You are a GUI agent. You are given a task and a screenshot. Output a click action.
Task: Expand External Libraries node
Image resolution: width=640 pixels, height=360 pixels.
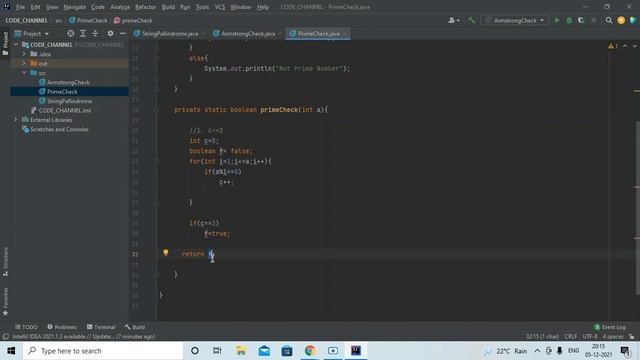click(16, 120)
